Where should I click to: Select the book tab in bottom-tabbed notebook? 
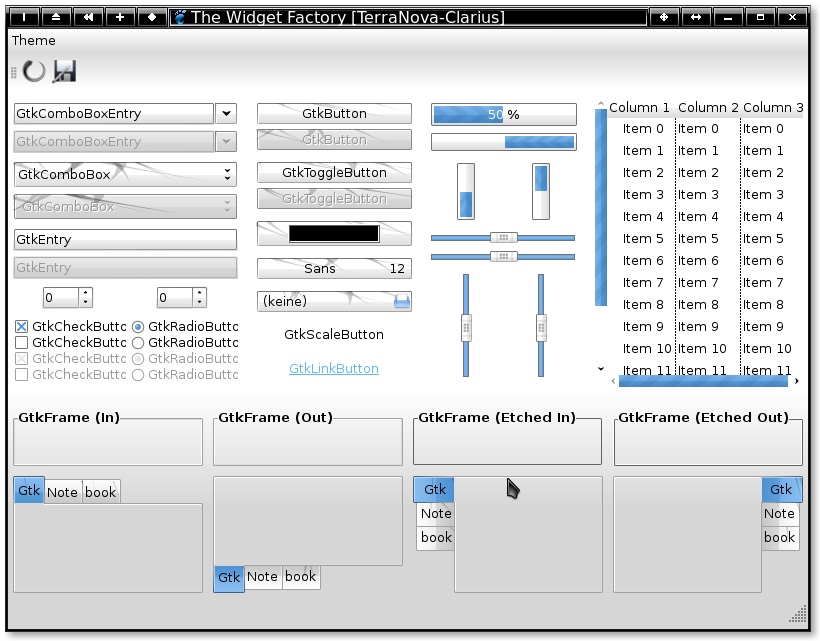301,577
